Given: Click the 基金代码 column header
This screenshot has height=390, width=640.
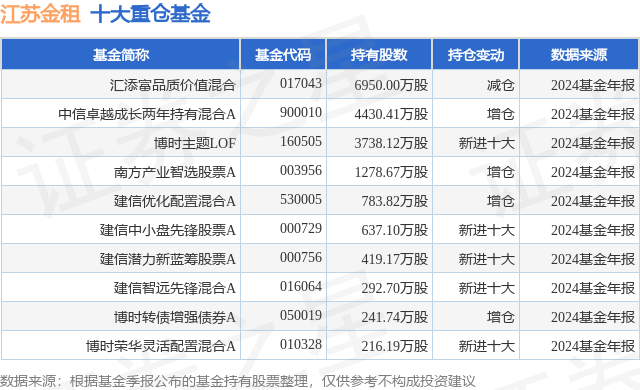Looking at the screenshot, I should coord(283,54).
